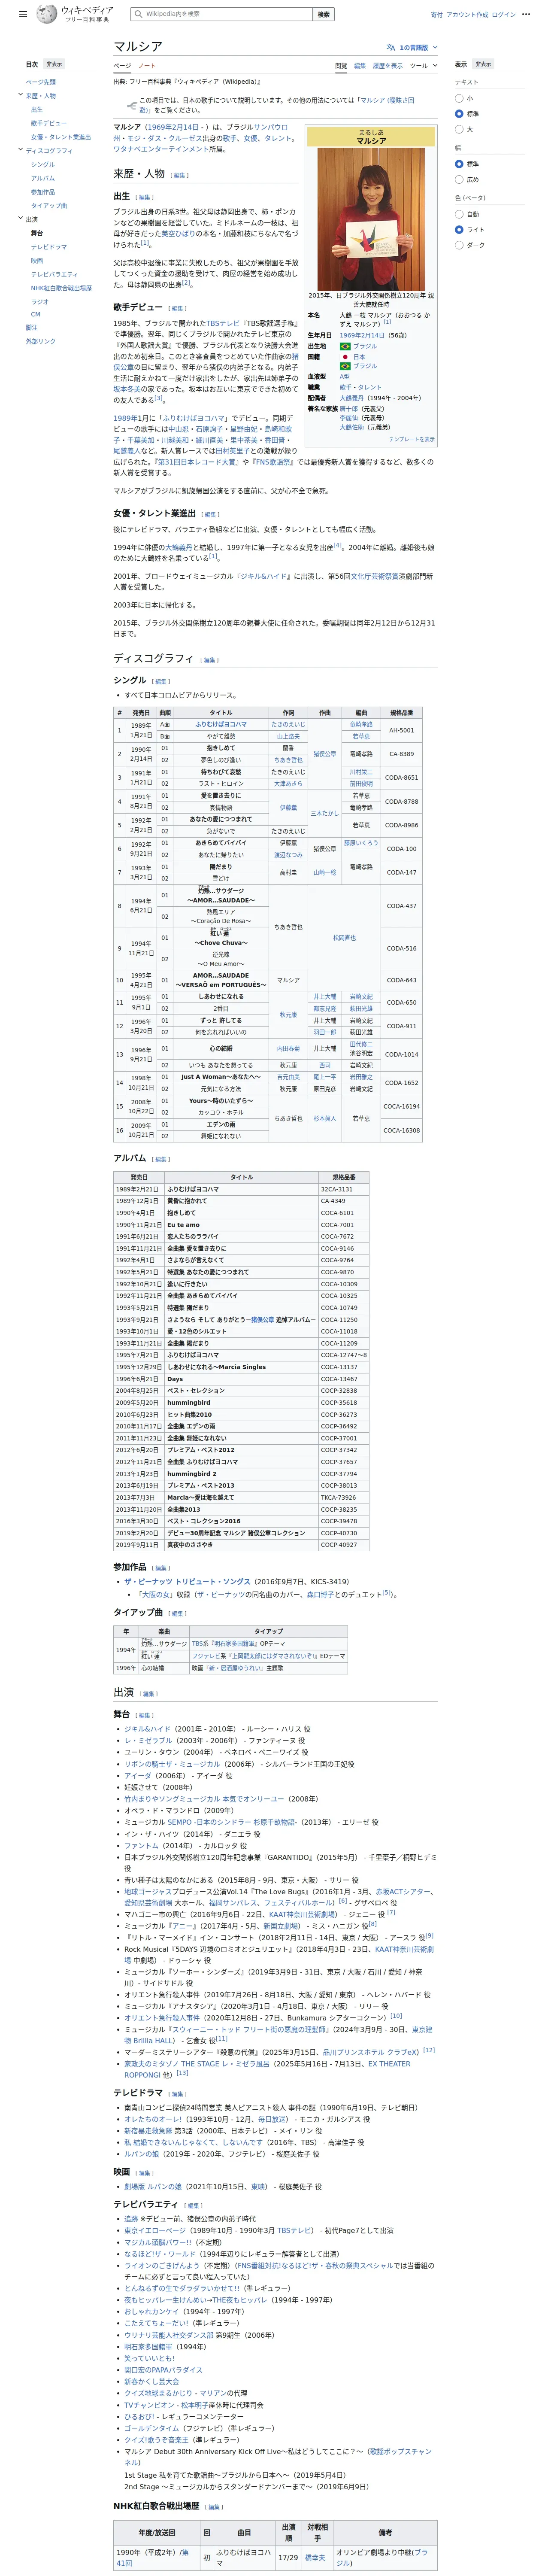The height and width of the screenshot is (2576, 551).
Task: Go to NHK紅白歌合戦出場歴 in contents
Action: coord(61,288)
